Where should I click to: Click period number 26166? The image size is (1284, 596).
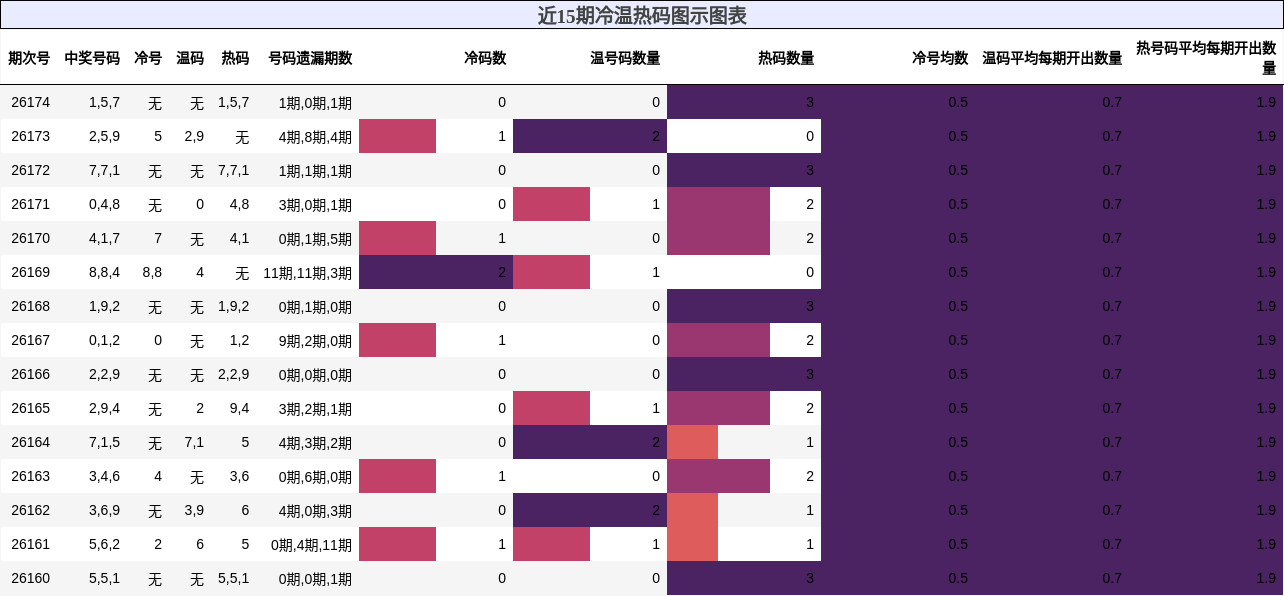point(30,374)
